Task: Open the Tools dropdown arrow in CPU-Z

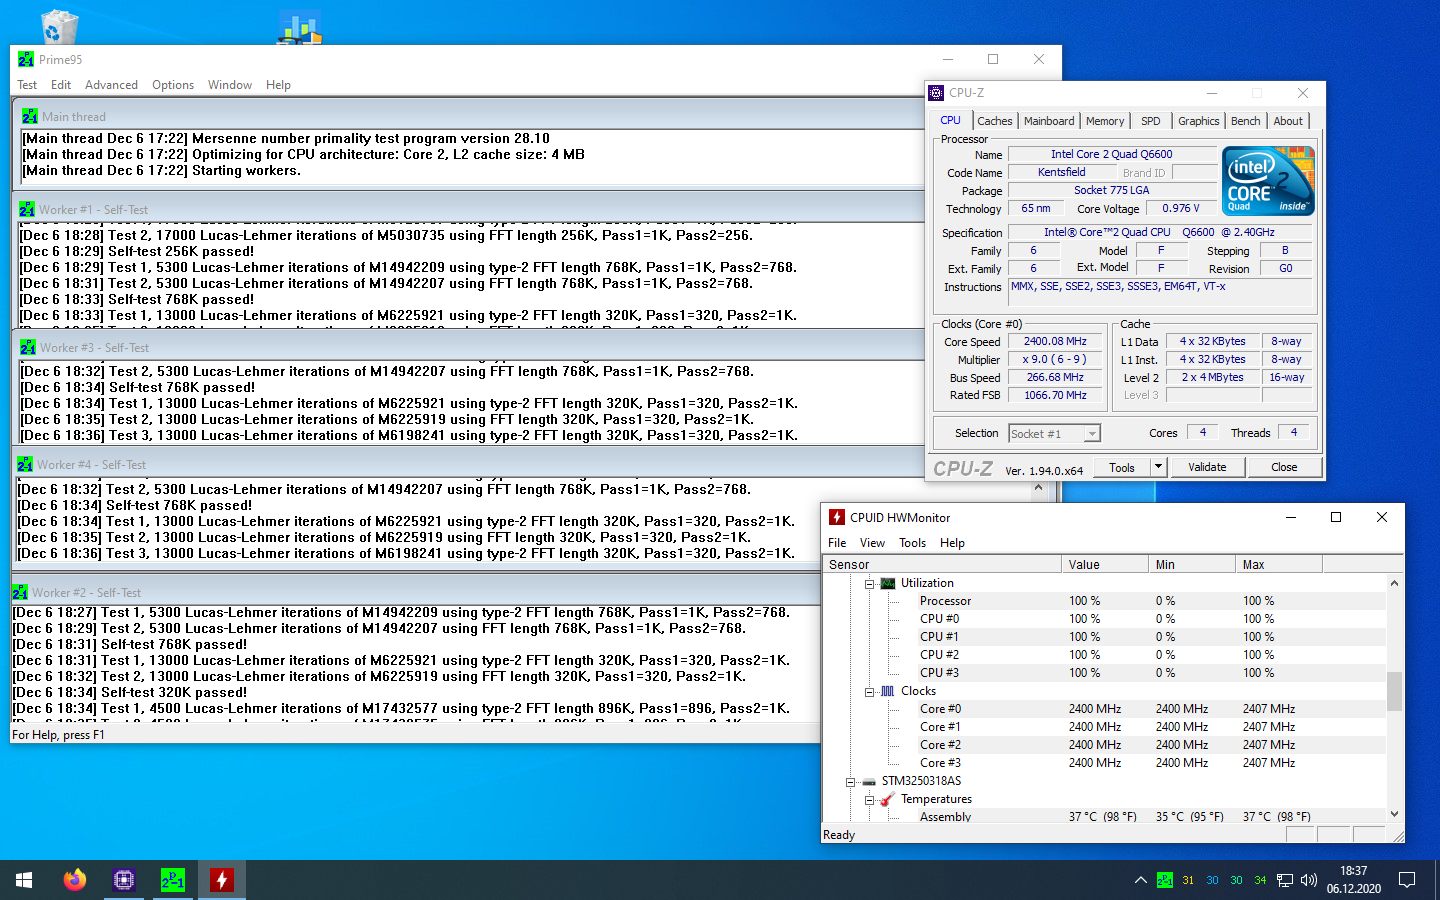Action: (1158, 467)
